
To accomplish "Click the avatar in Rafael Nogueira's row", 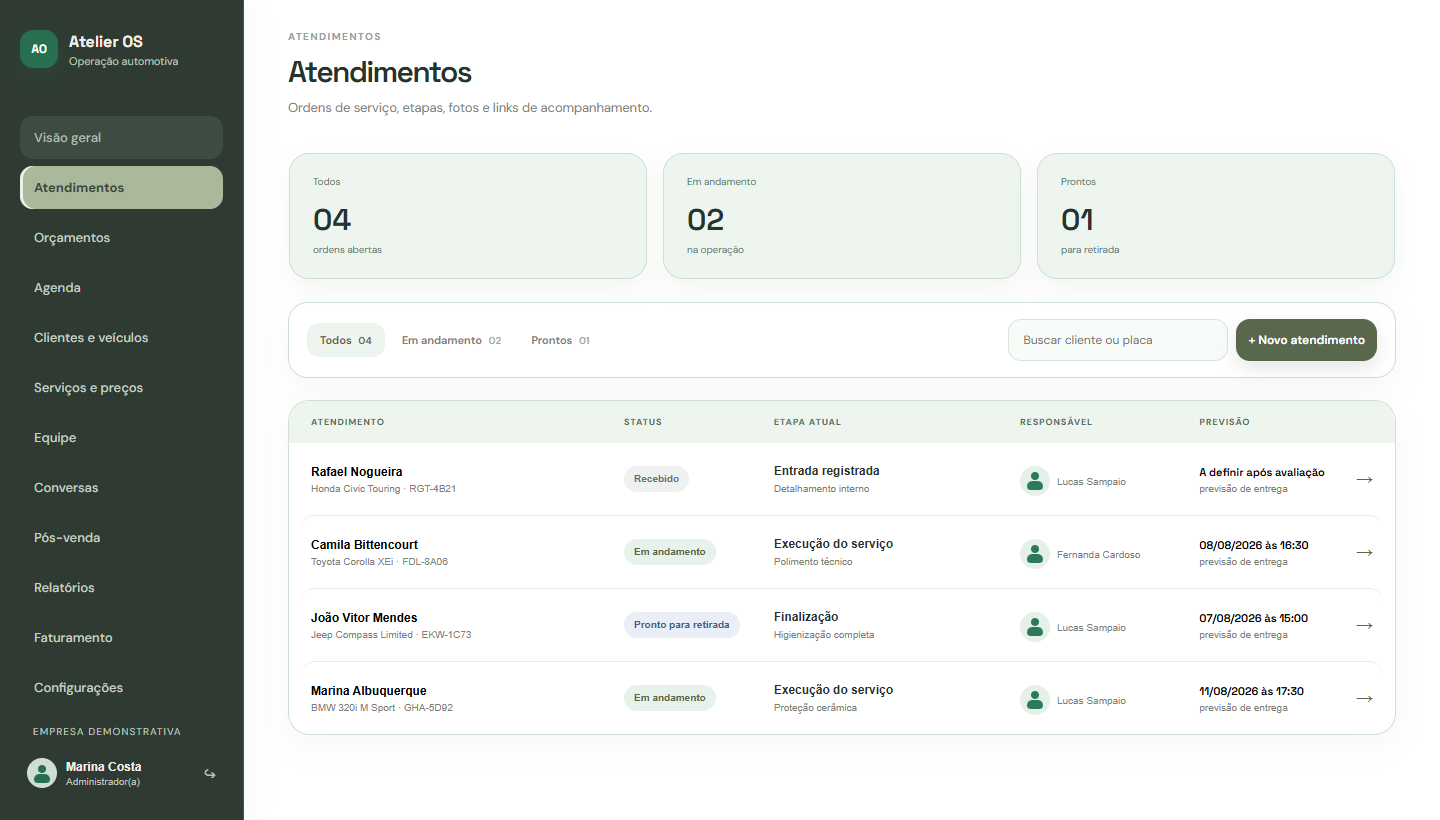I will tap(1035, 481).
